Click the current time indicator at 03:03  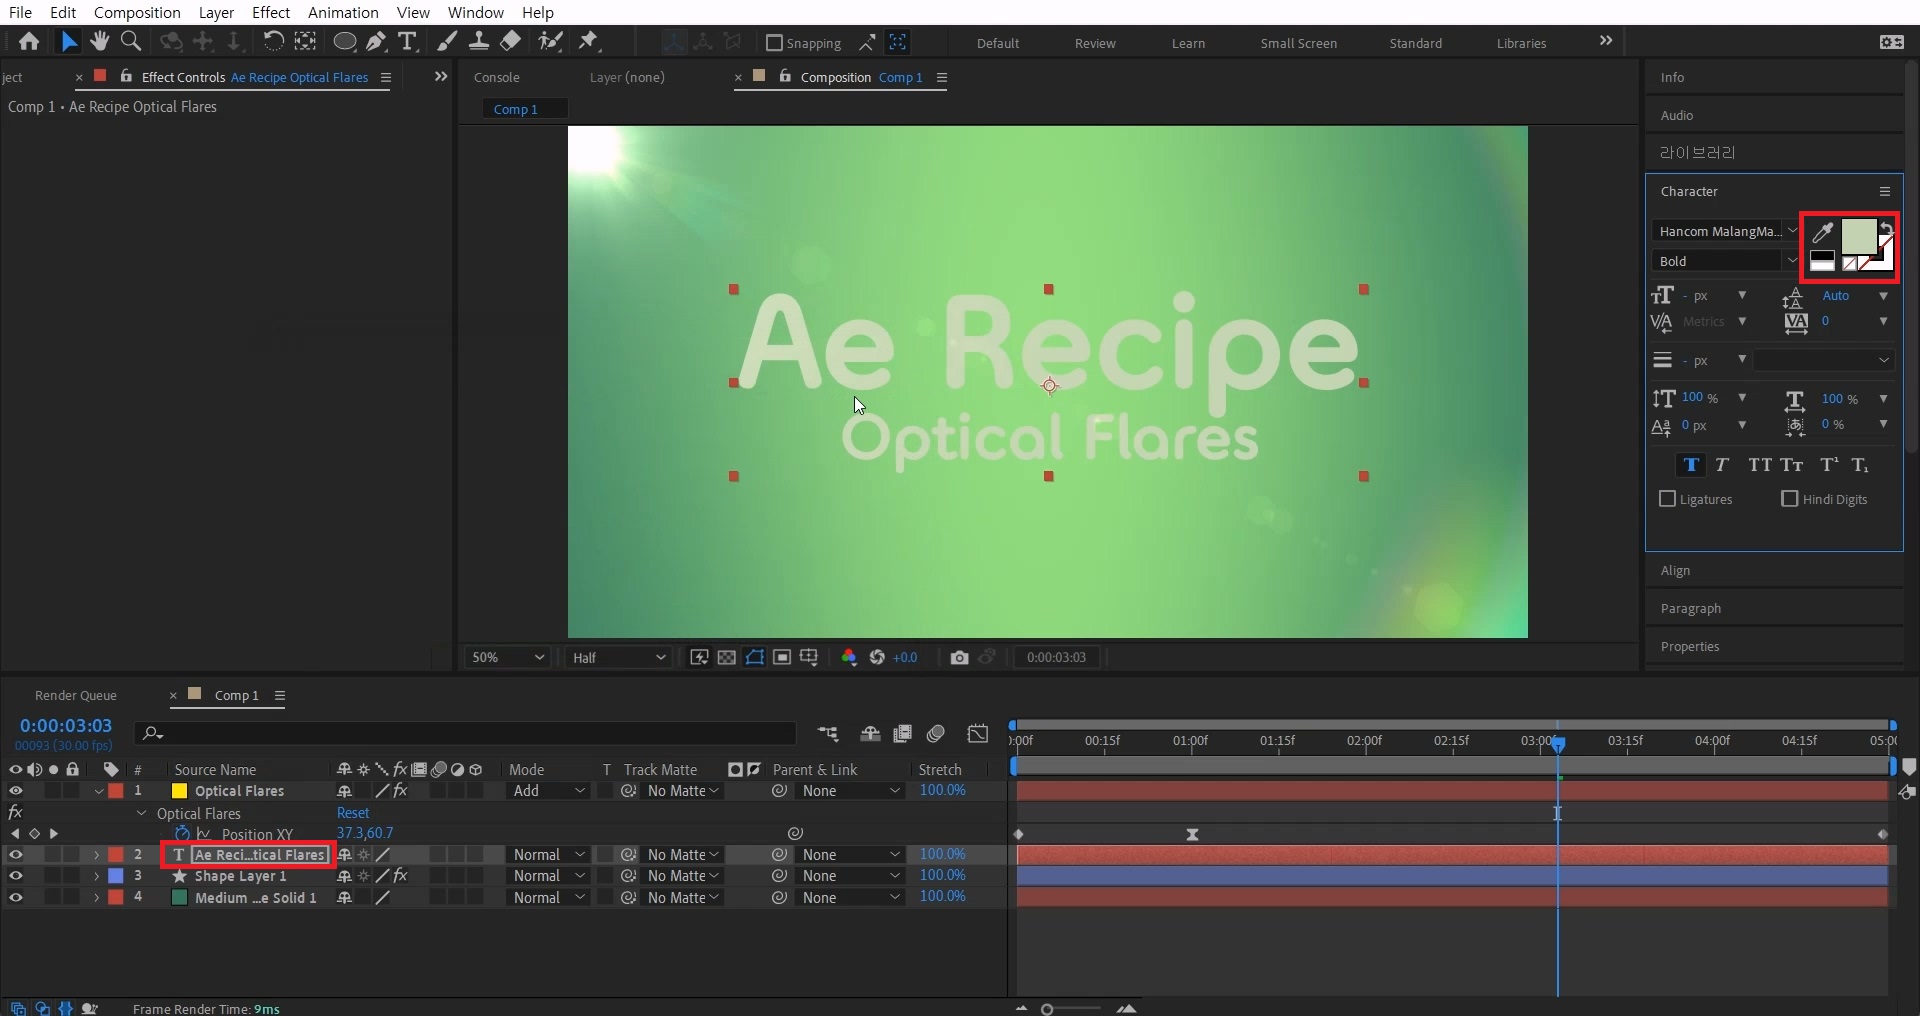1558,743
